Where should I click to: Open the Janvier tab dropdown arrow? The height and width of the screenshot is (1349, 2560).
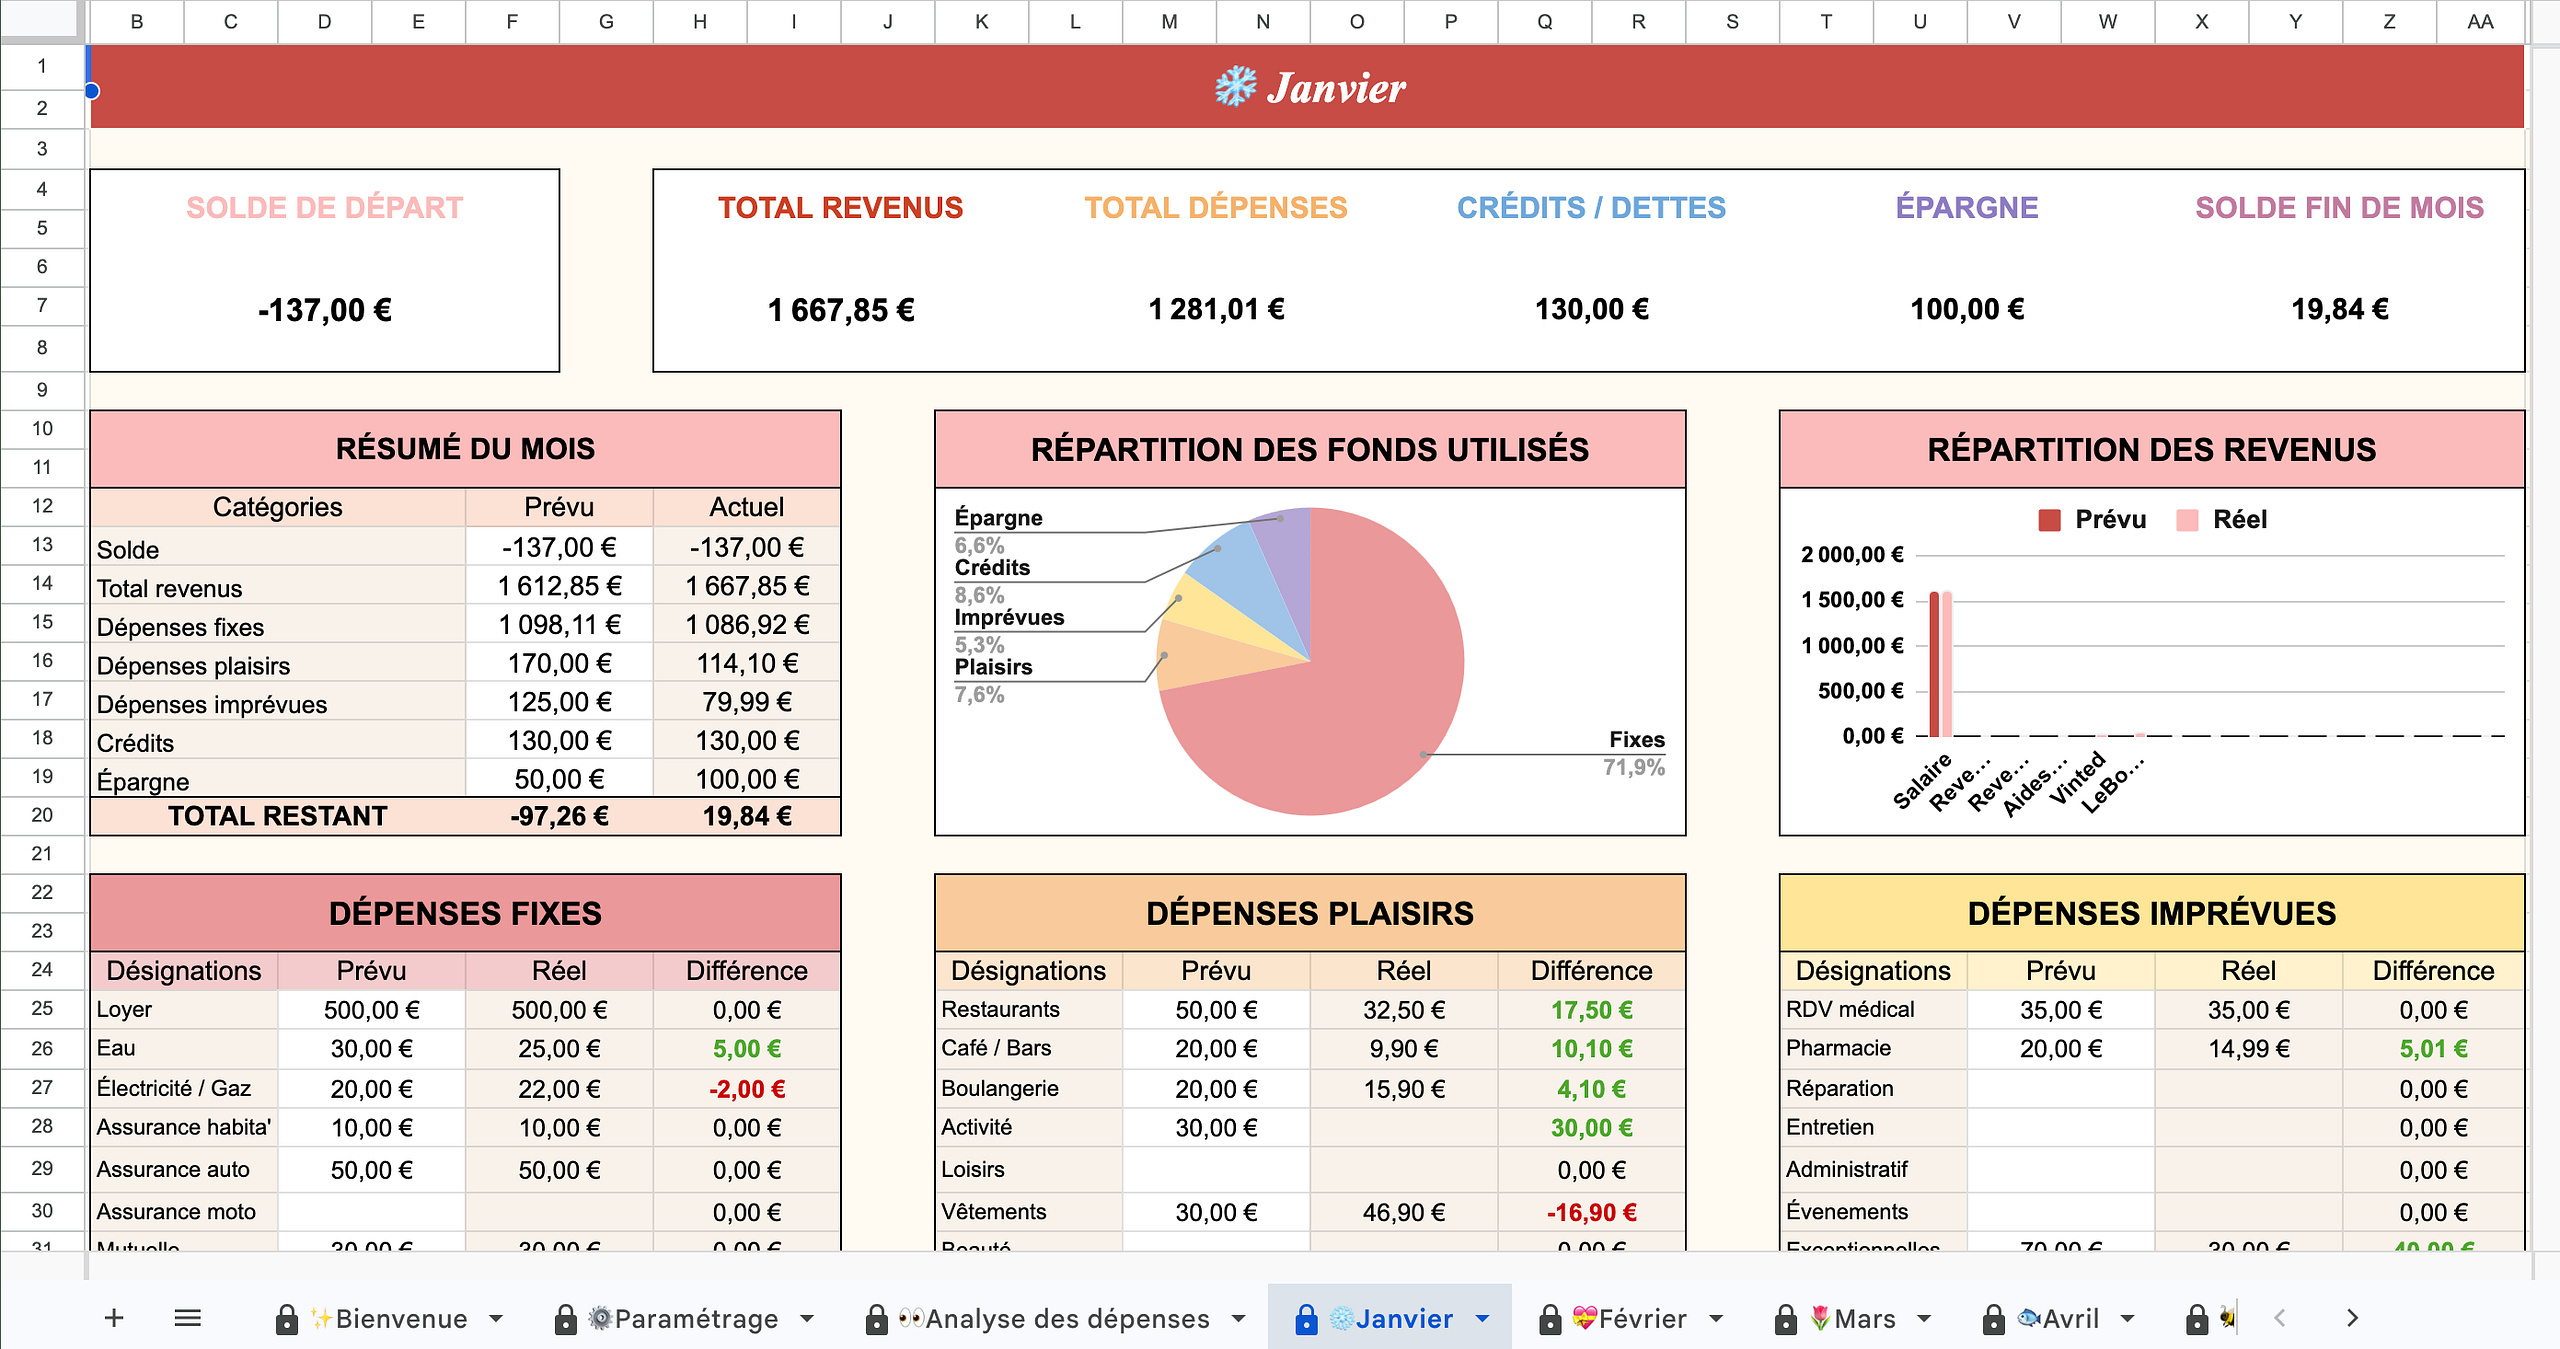[1482, 1319]
